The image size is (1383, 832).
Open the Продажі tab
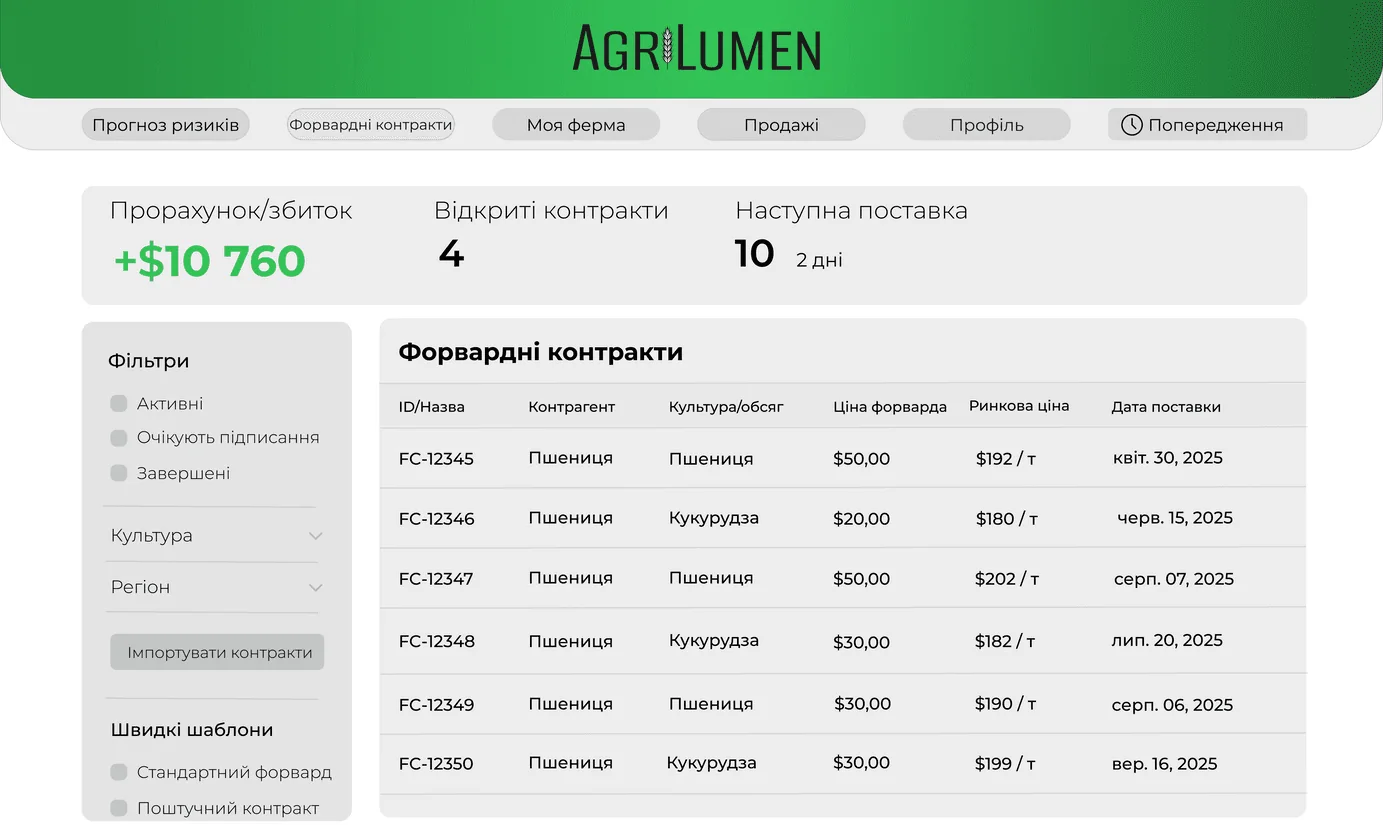coord(781,125)
